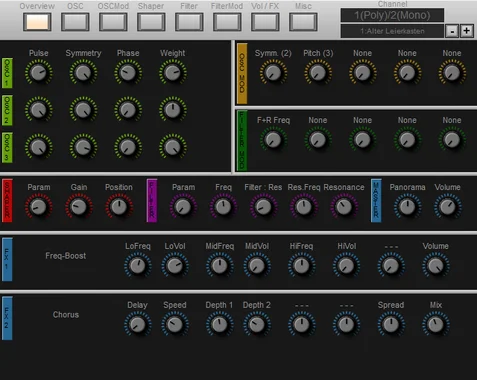Viewport: 477px width, 380px height.
Task: Click the green OSC 1 label
Action: (7, 73)
